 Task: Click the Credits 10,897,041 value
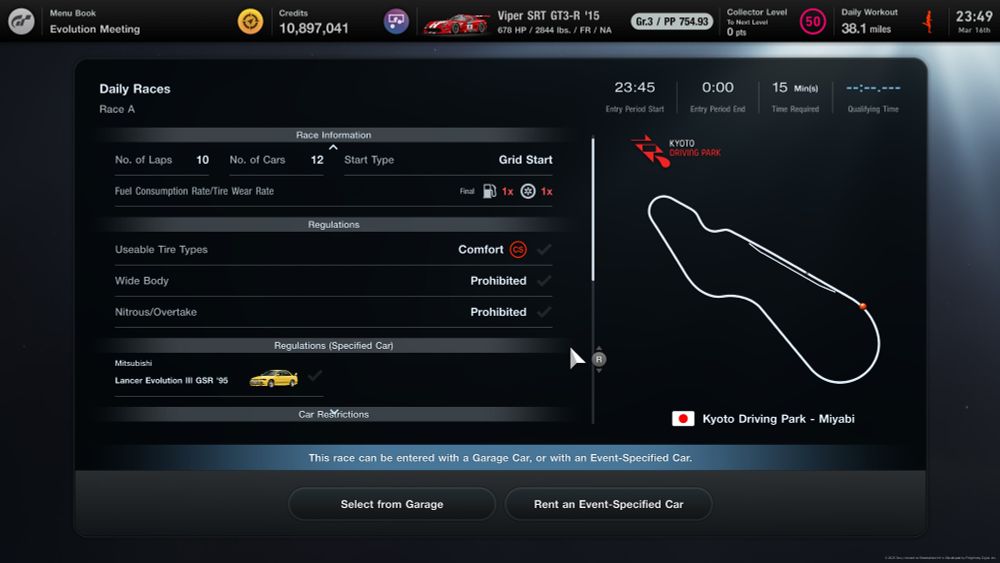click(314, 29)
